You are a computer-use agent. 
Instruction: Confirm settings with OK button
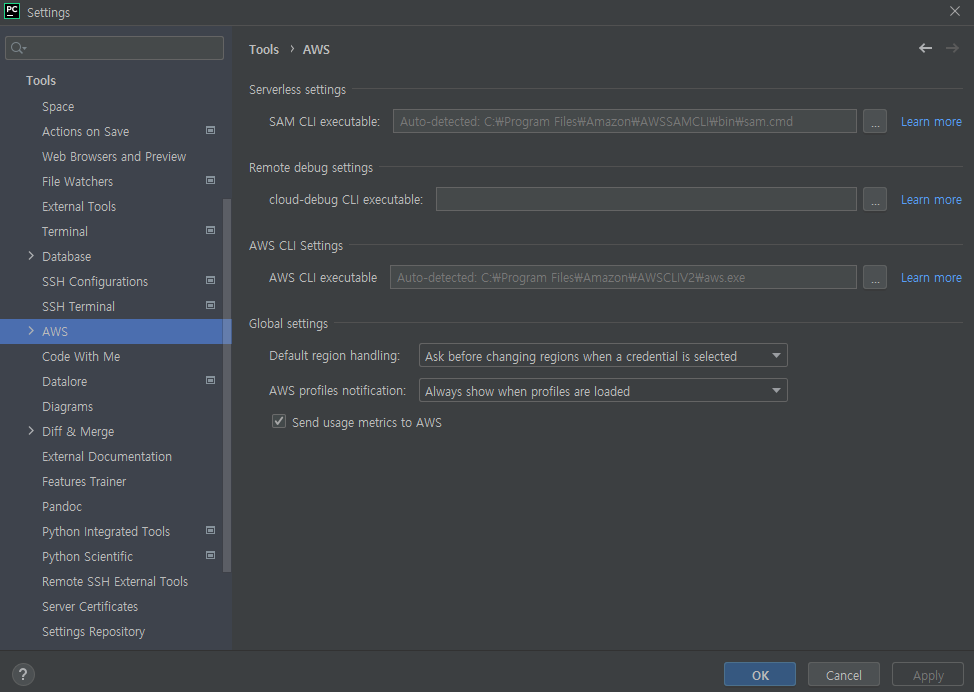(x=760, y=675)
